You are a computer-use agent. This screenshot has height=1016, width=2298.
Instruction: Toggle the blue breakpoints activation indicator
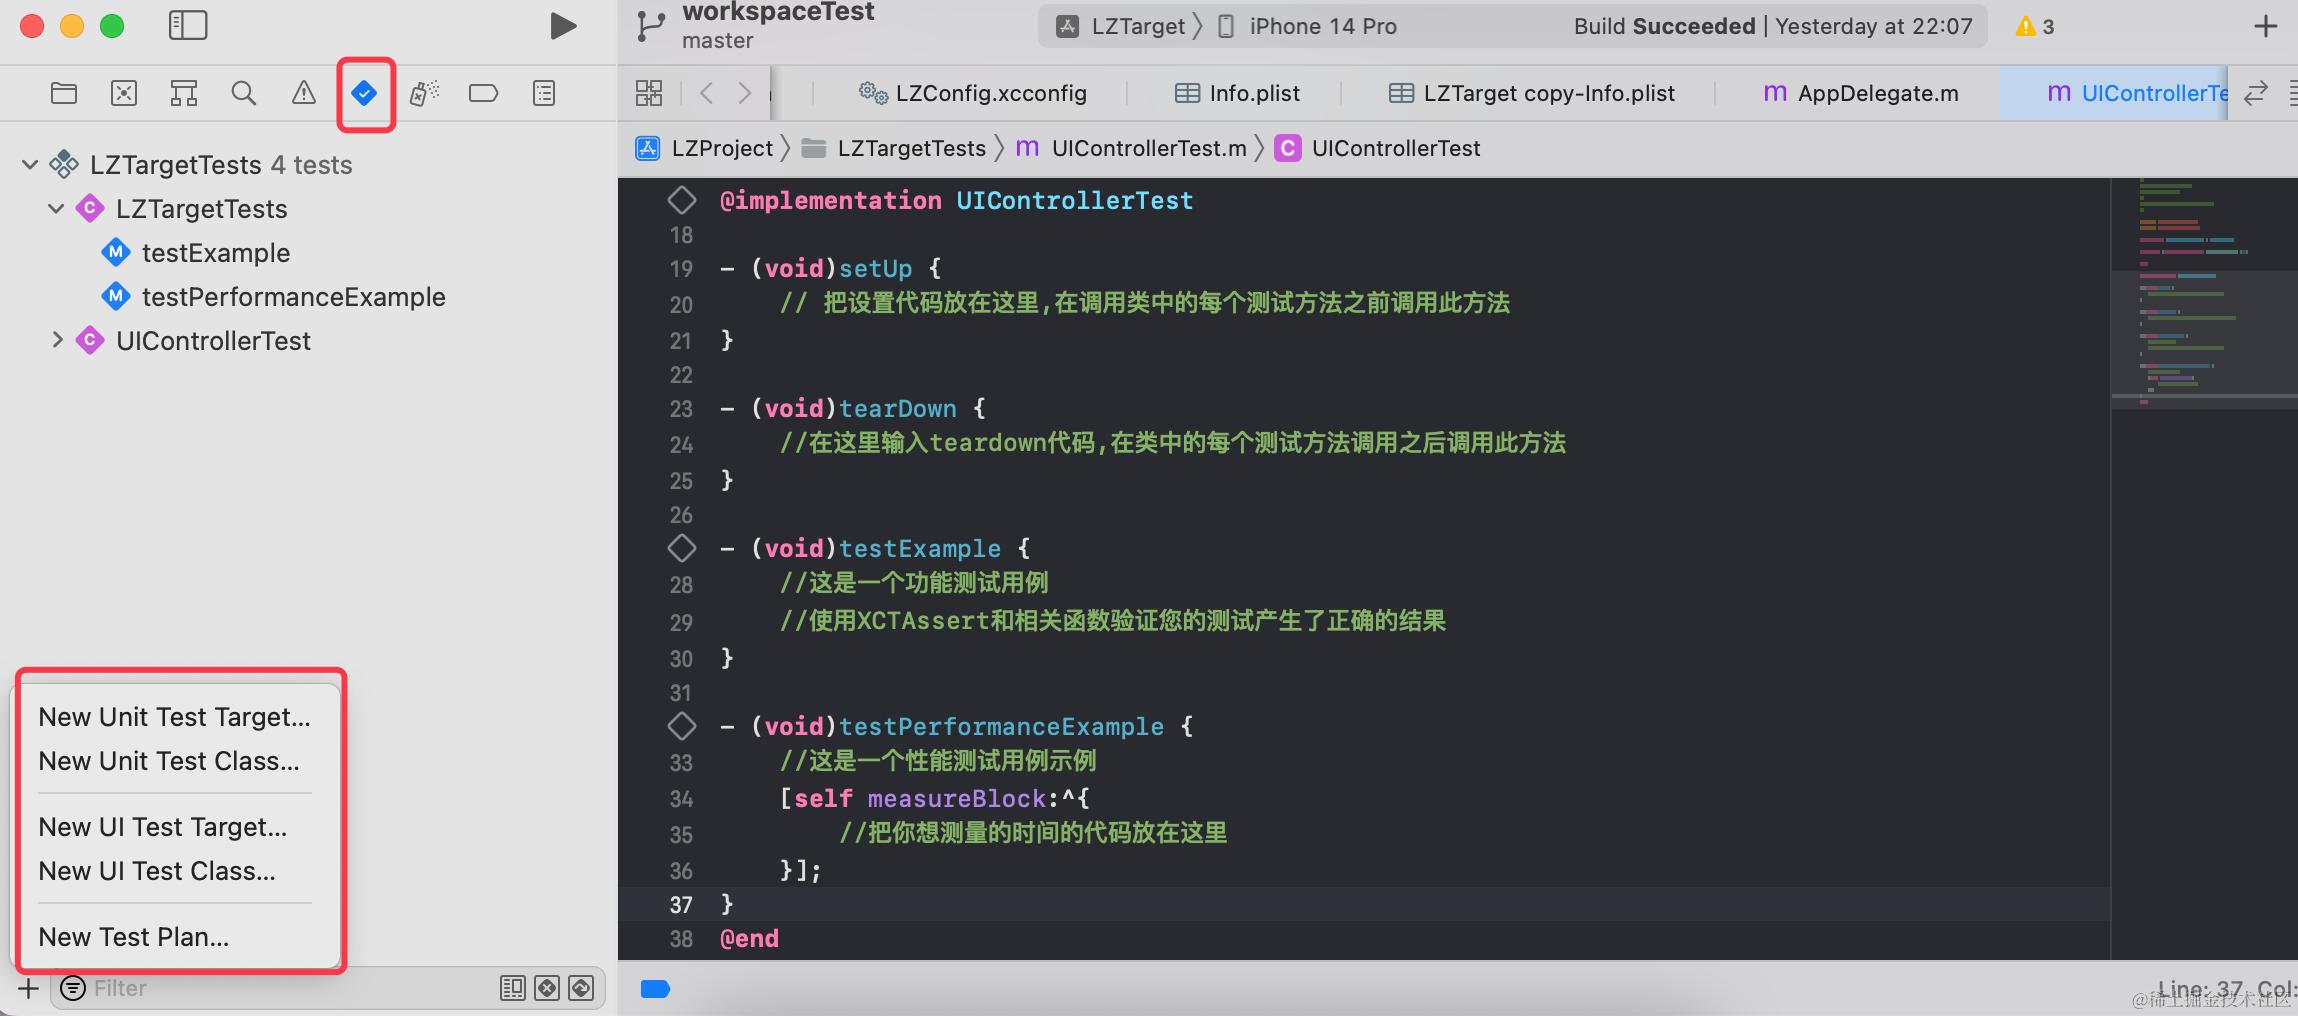pos(655,989)
